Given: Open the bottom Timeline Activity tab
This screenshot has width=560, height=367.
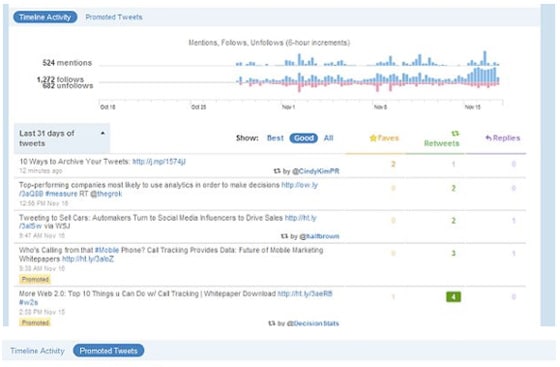Looking at the screenshot, I should click(38, 351).
